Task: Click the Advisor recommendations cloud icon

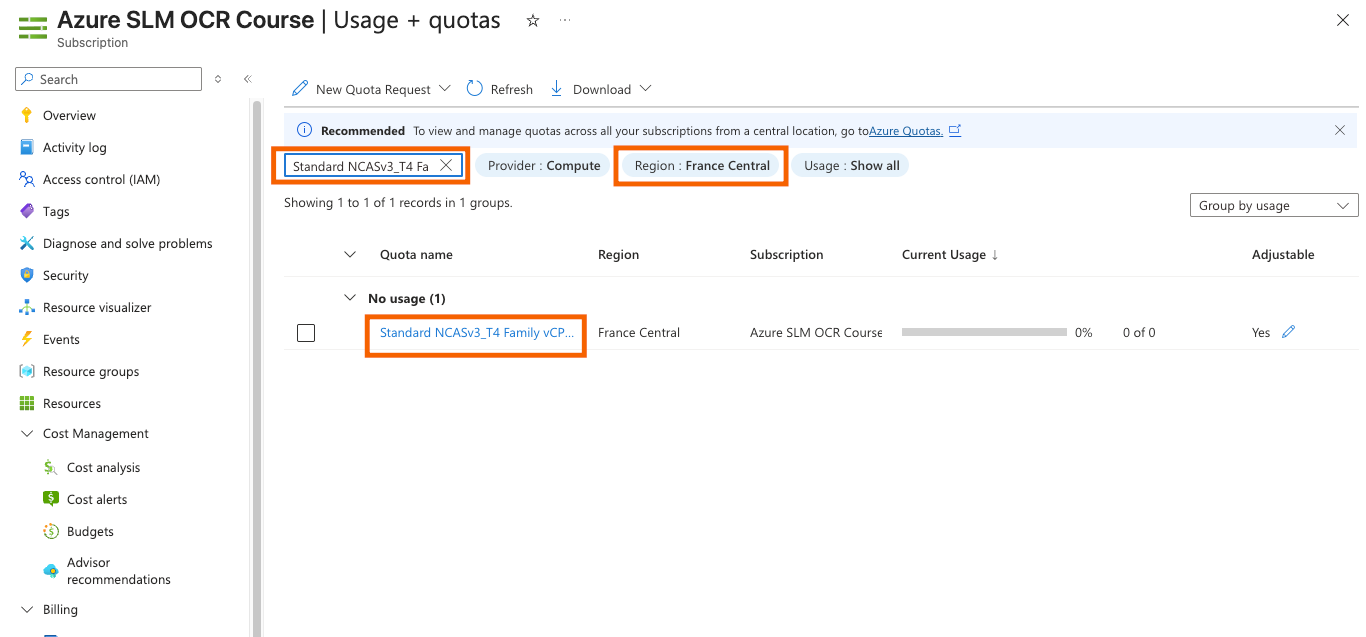Action: coord(51,571)
